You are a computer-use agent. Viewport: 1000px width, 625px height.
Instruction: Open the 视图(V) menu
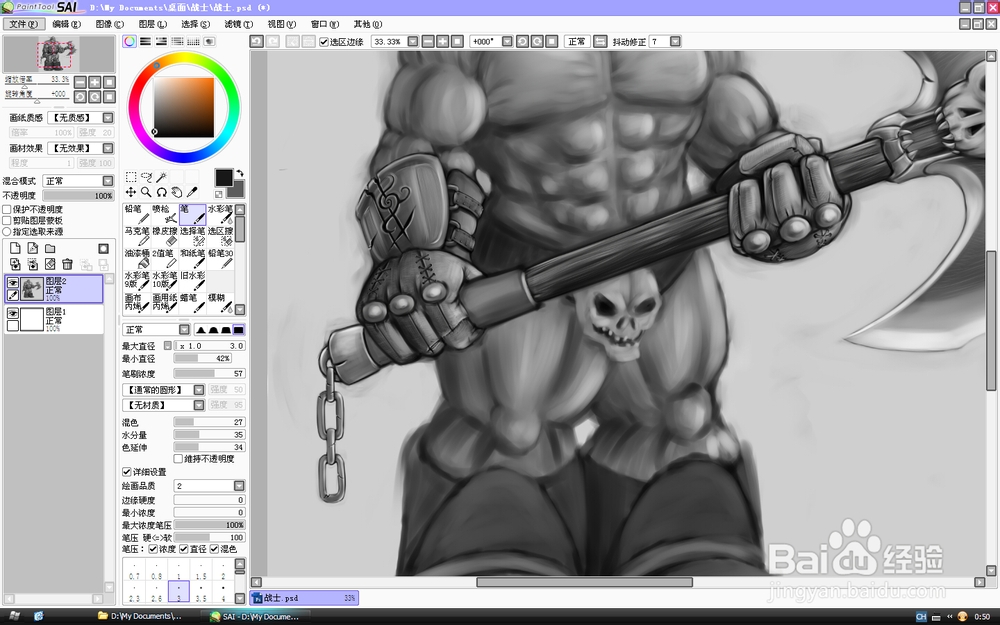[x=282, y=24]
